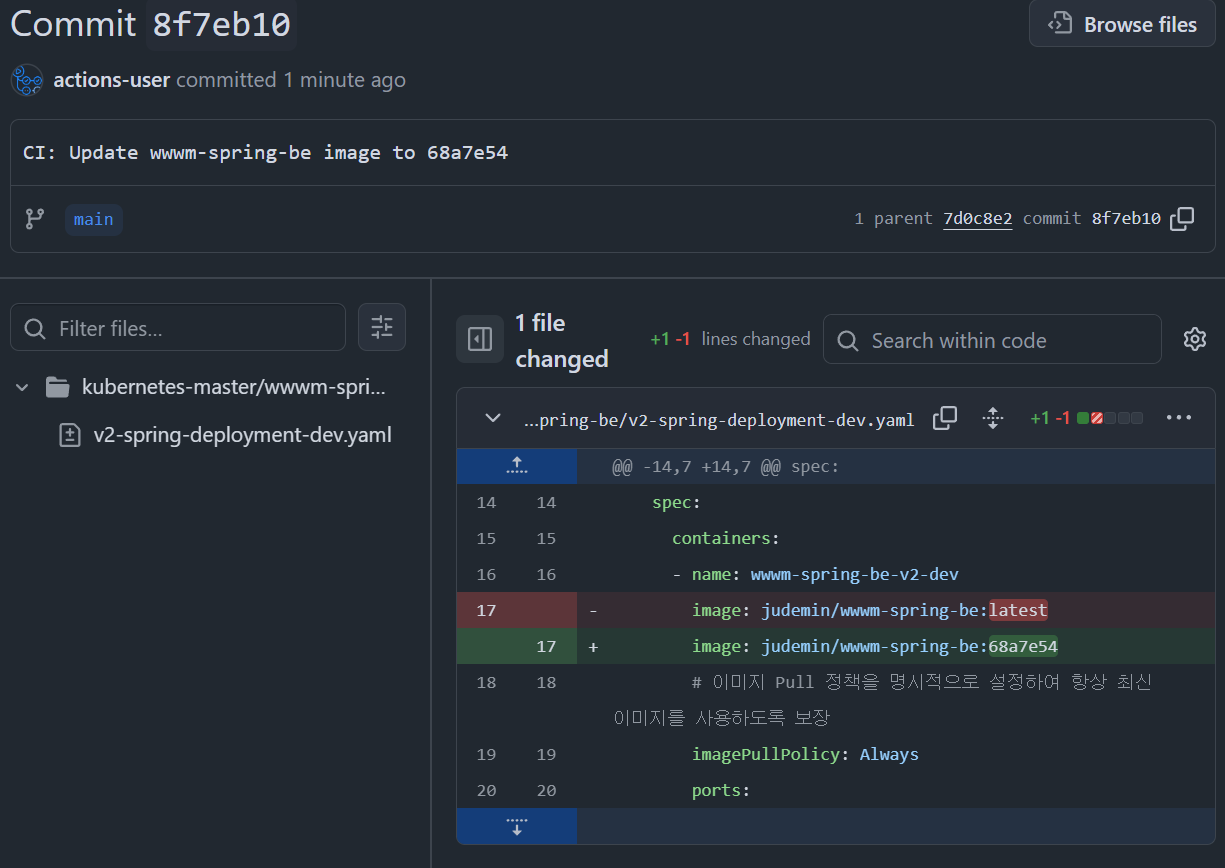Screen dimensions: 1225x868
Task: Click the diffstat colored squares indicator
Action: coord(1110,418)
